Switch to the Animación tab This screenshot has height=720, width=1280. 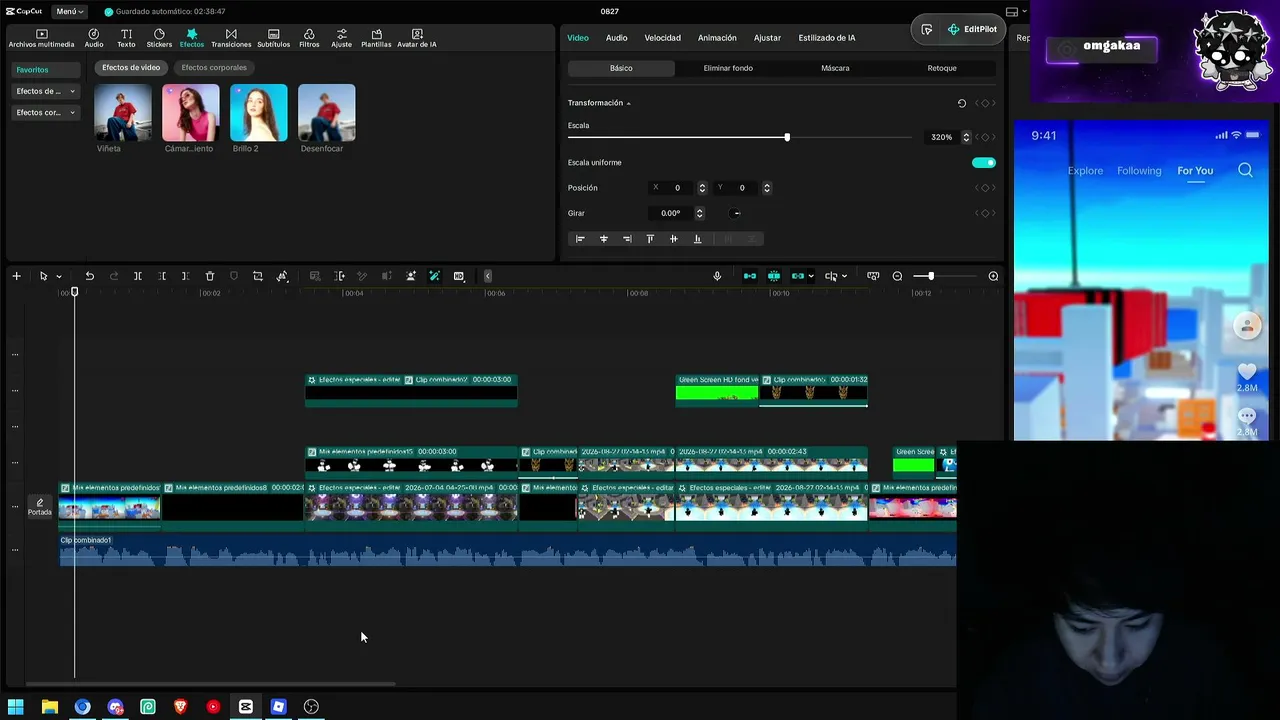[717, 38]
